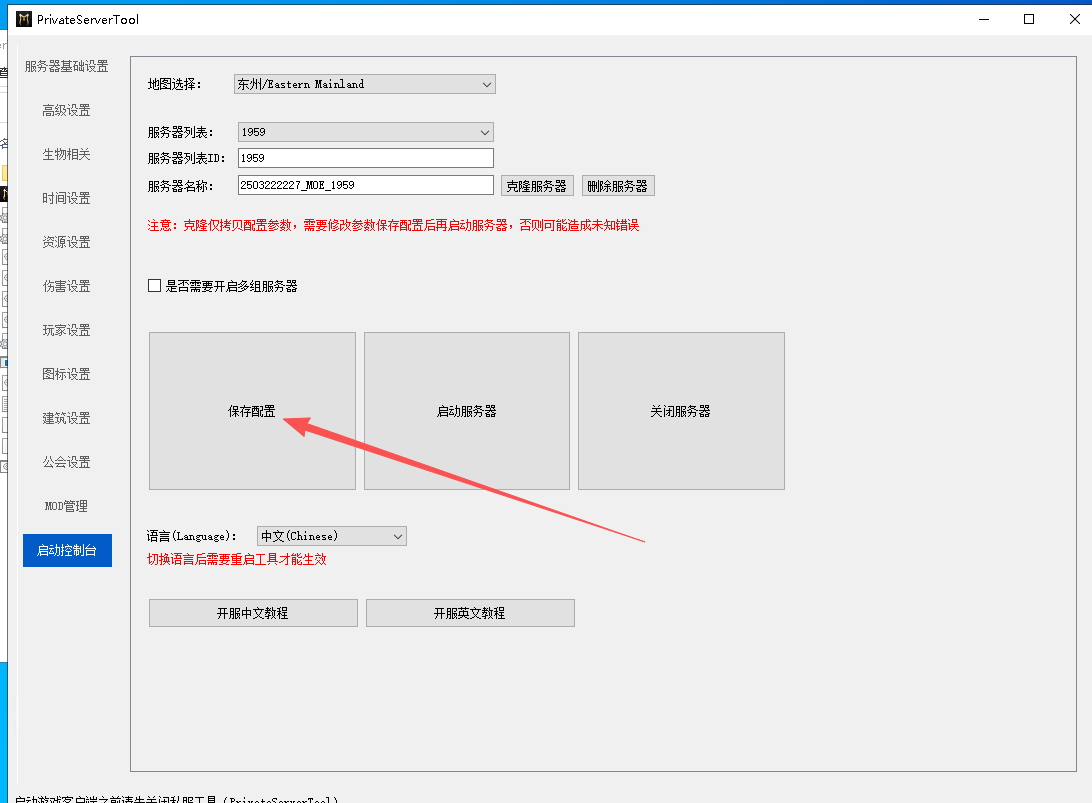Click the 保存配置 button
Viewport: 1092px width, 803px height.
252,411
